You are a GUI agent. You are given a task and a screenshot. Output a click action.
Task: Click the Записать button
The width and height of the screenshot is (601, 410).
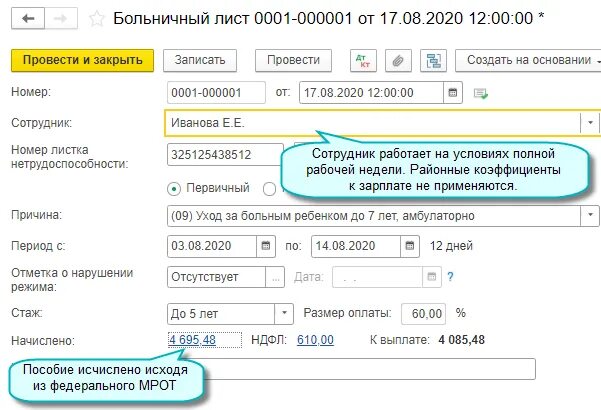coord(200,61)
